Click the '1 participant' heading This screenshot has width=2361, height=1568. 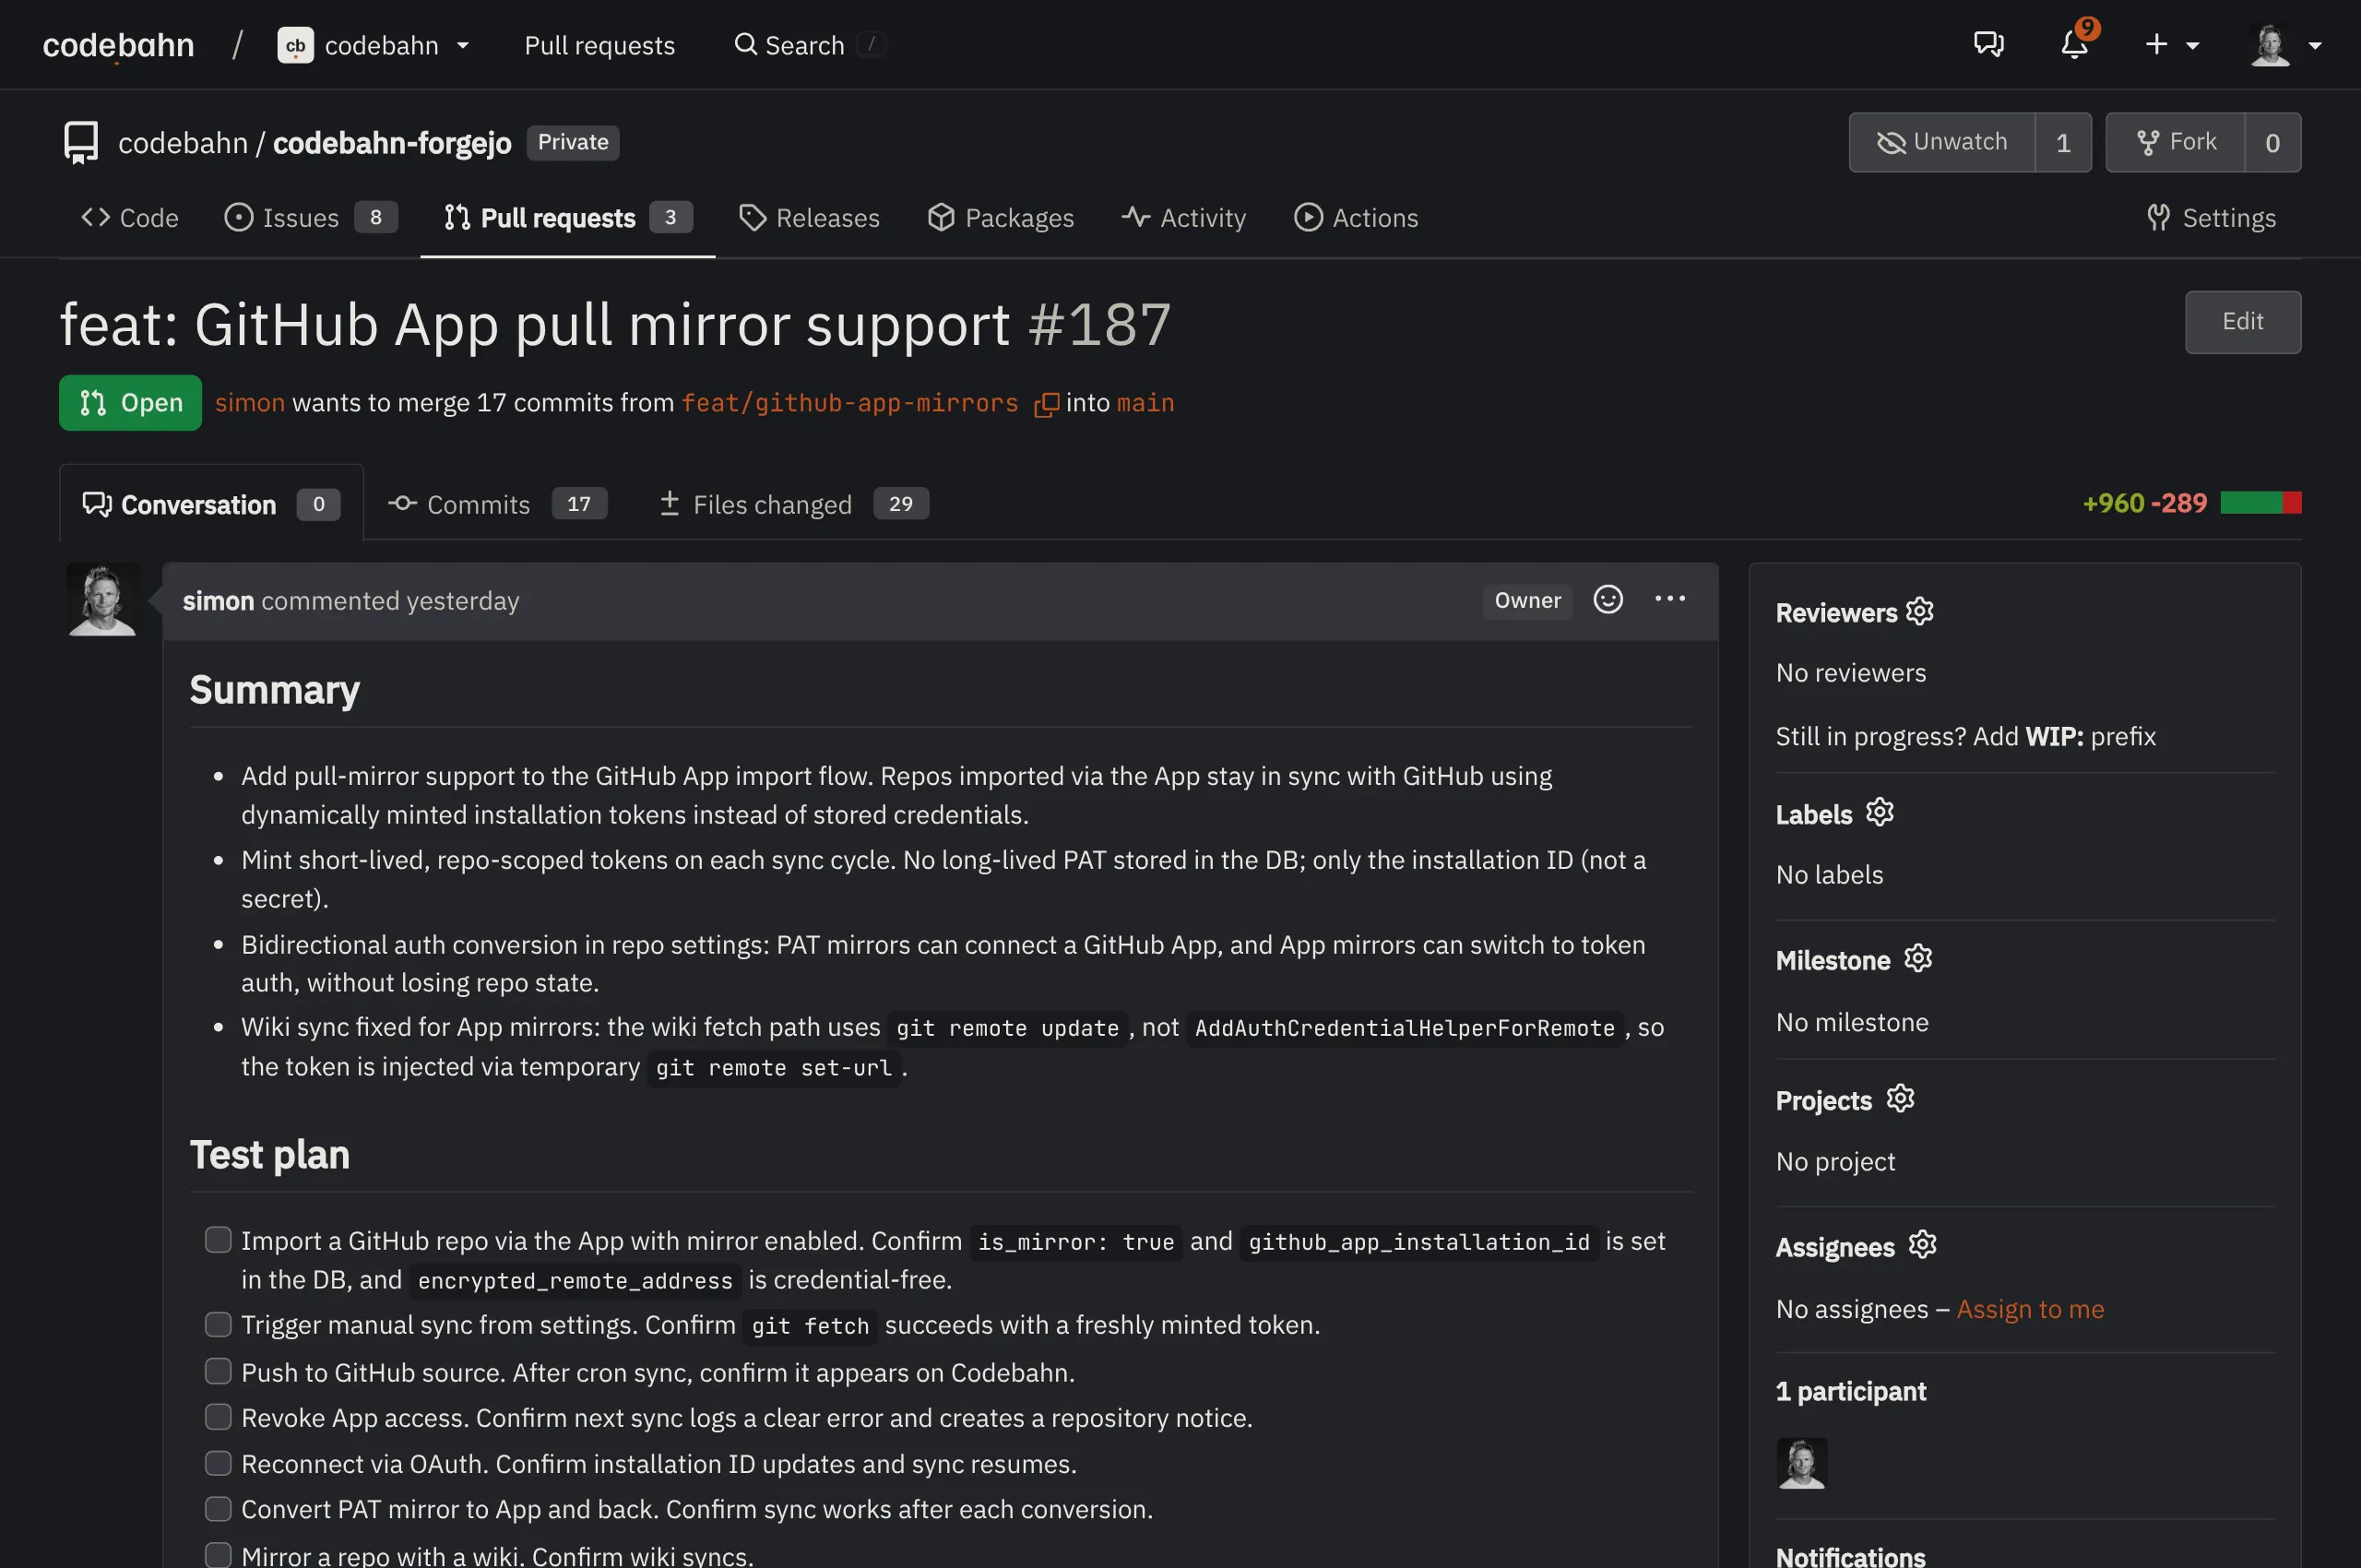tap(1850, 1391)
